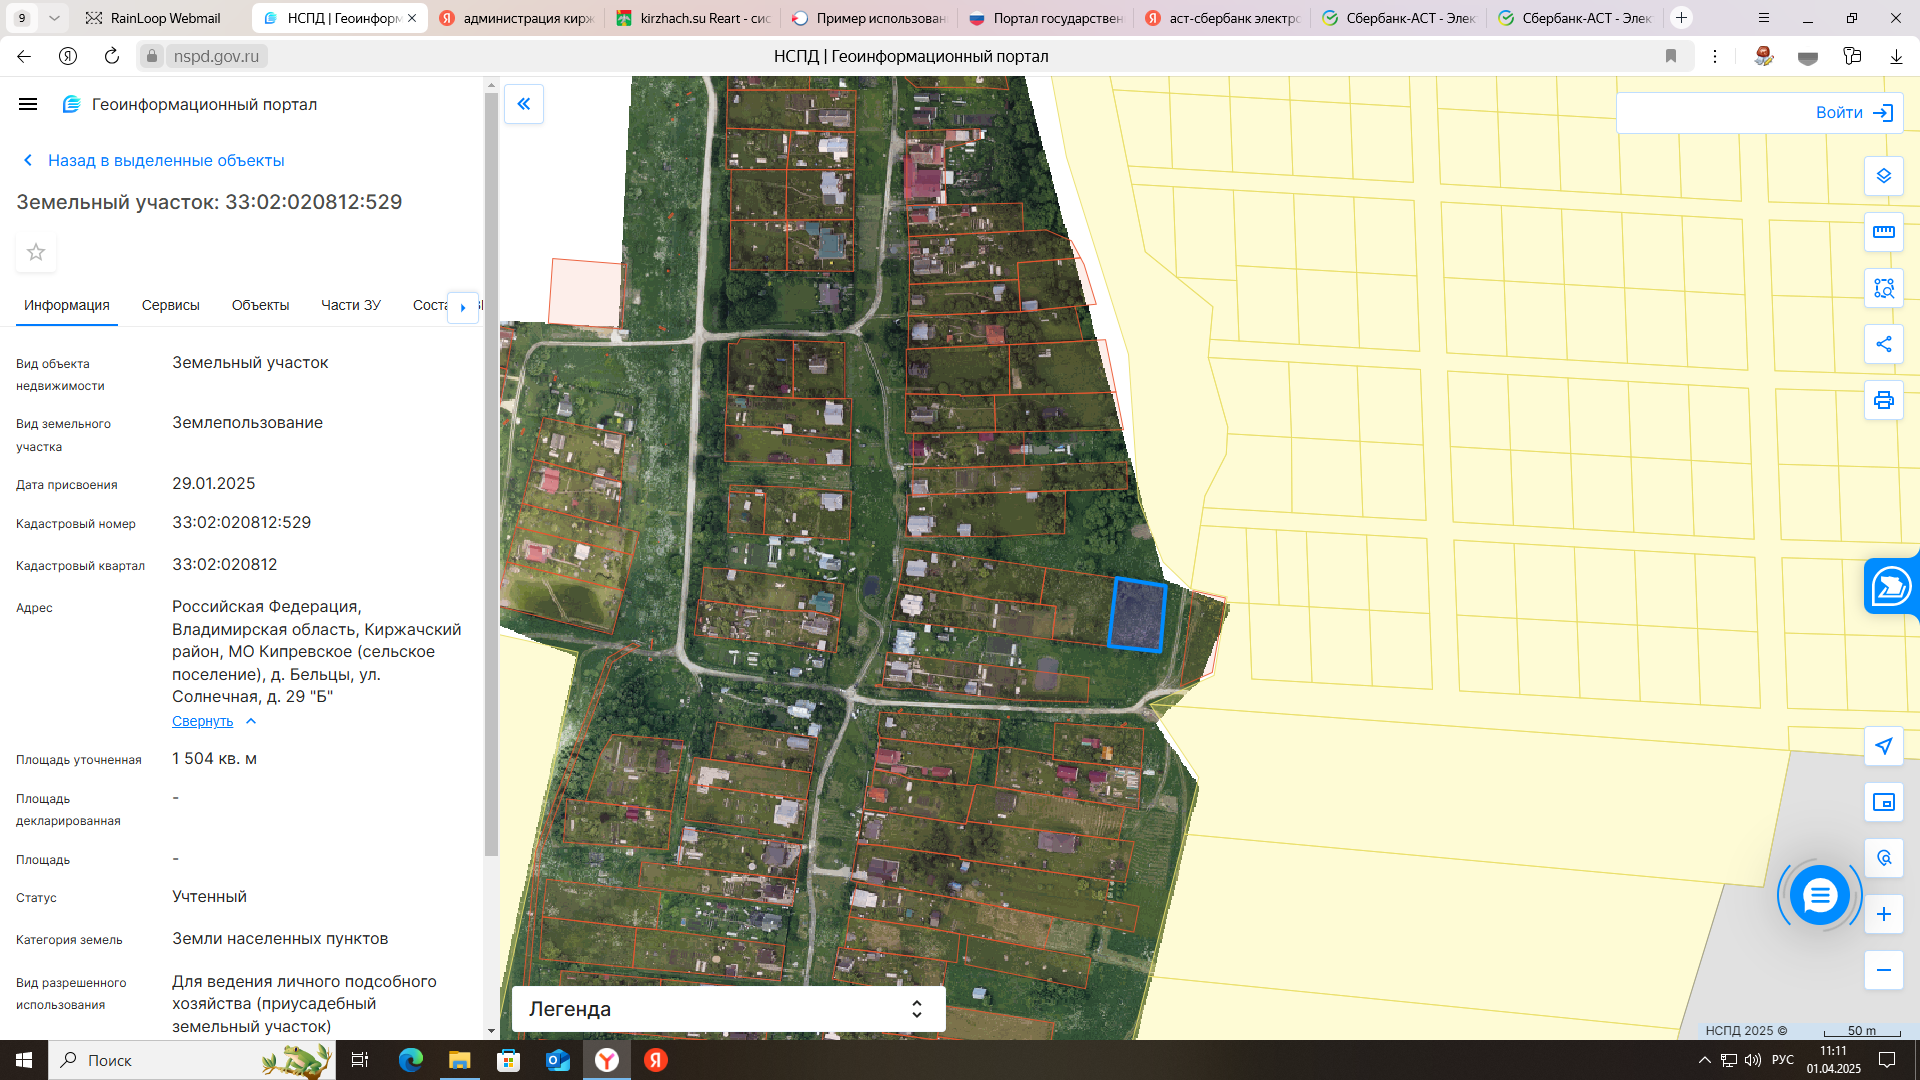
Task: Open the blue chat support bubble
Action: 1819,895
